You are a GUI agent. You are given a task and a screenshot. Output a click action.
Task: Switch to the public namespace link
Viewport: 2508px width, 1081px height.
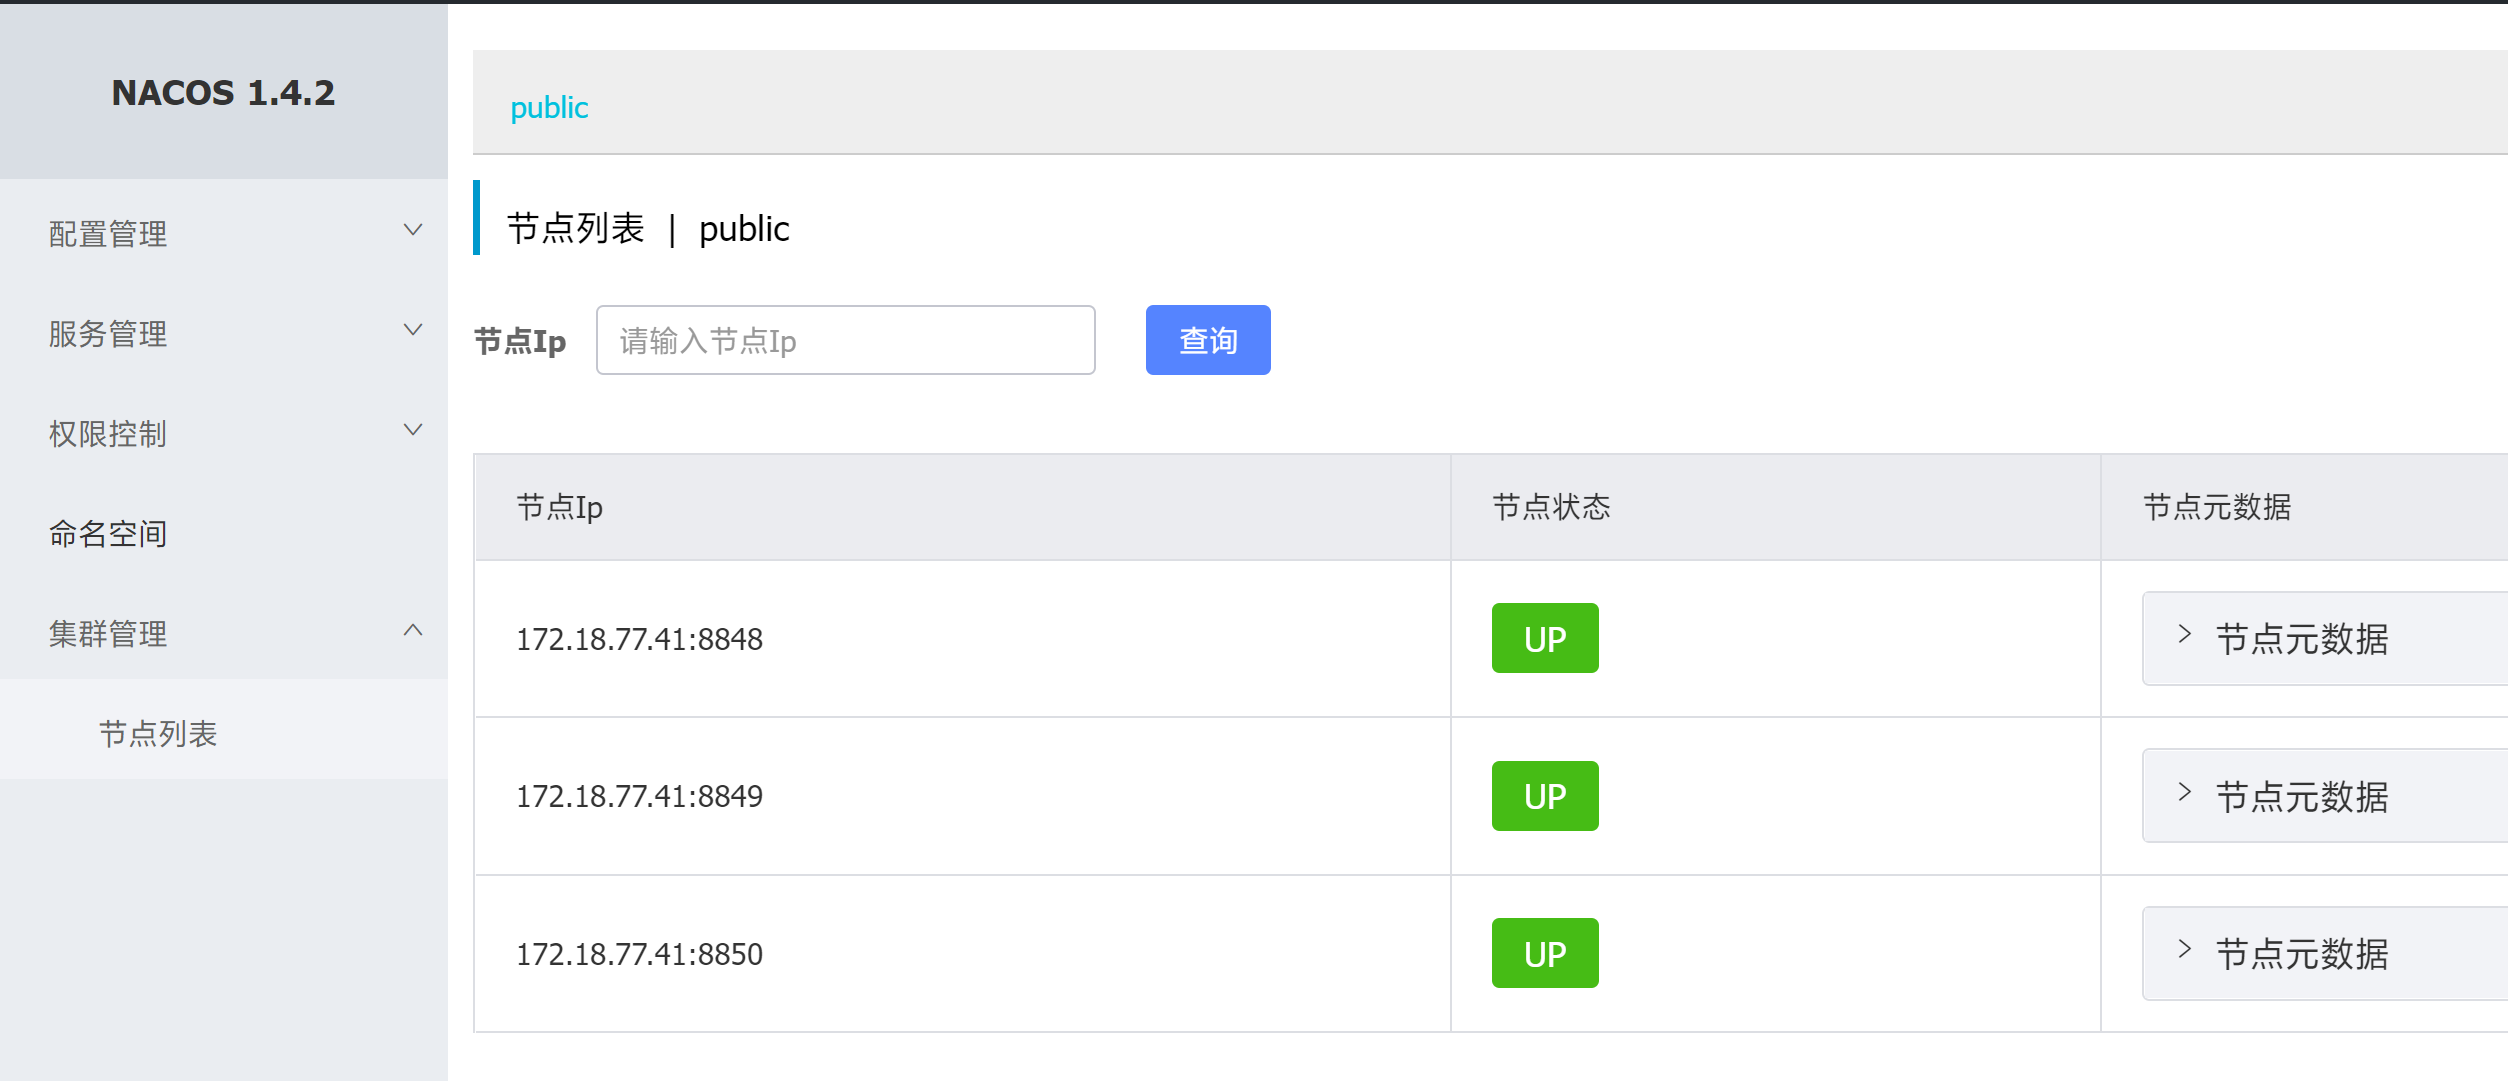549,107
